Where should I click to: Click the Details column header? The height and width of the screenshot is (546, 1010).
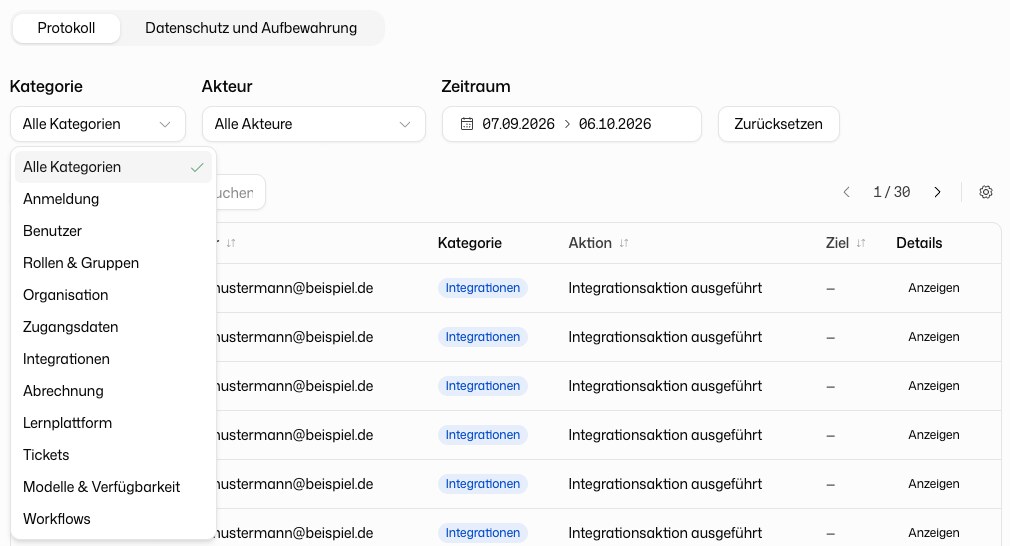(919, 243)
